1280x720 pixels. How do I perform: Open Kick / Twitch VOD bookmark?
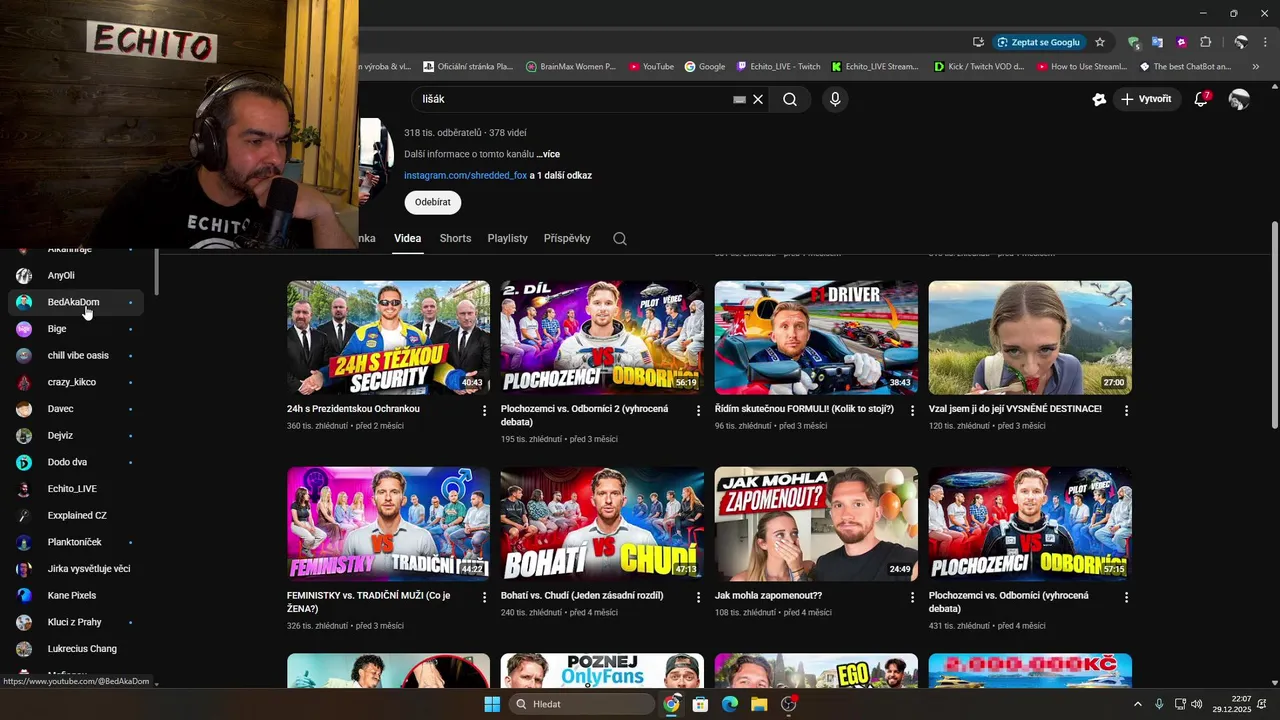[979, 67]
